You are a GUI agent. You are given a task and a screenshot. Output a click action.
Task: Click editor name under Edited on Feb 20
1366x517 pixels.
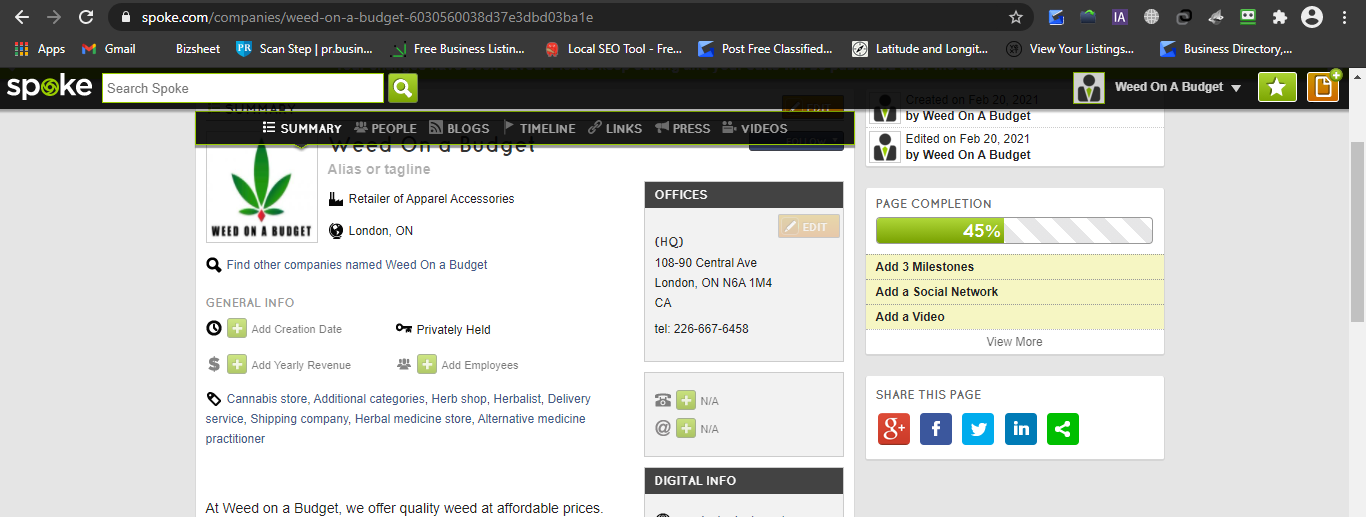tap(977, 155)
